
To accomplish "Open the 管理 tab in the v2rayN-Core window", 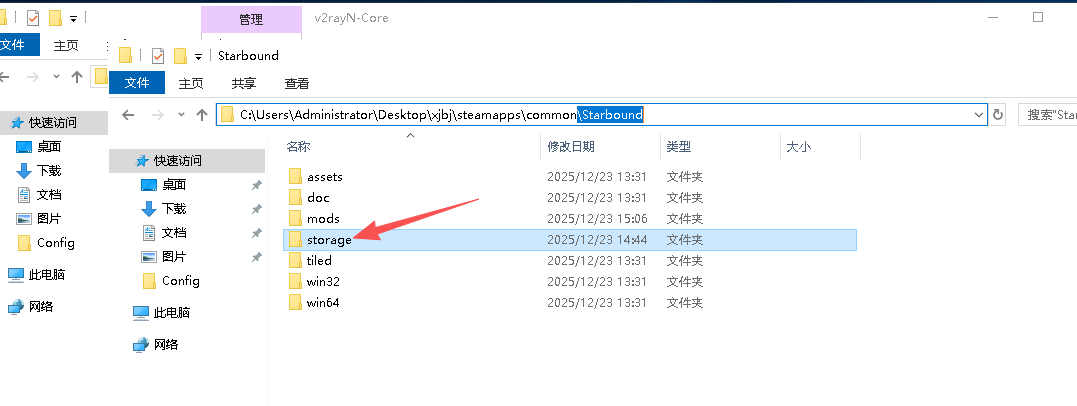I will [251, 19].
